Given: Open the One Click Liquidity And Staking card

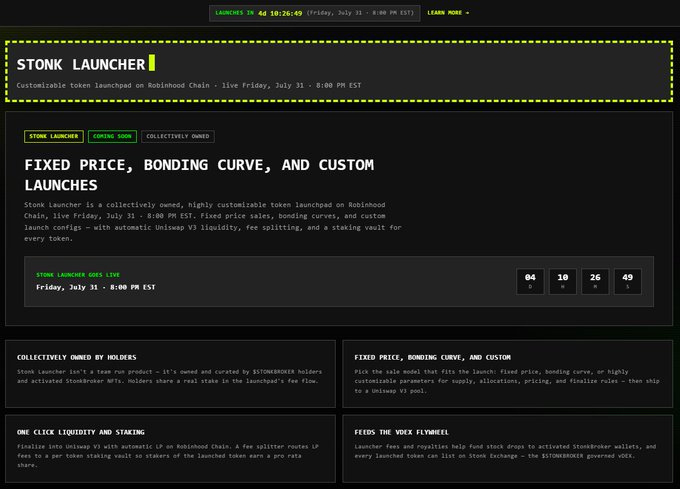Looking at the screenshot, I should click(x=170, y=449).
